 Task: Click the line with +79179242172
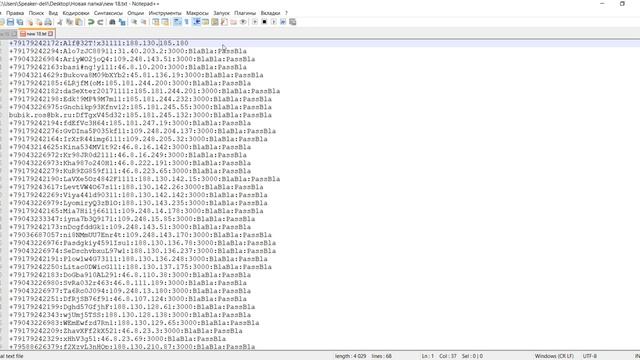point(98,43)
